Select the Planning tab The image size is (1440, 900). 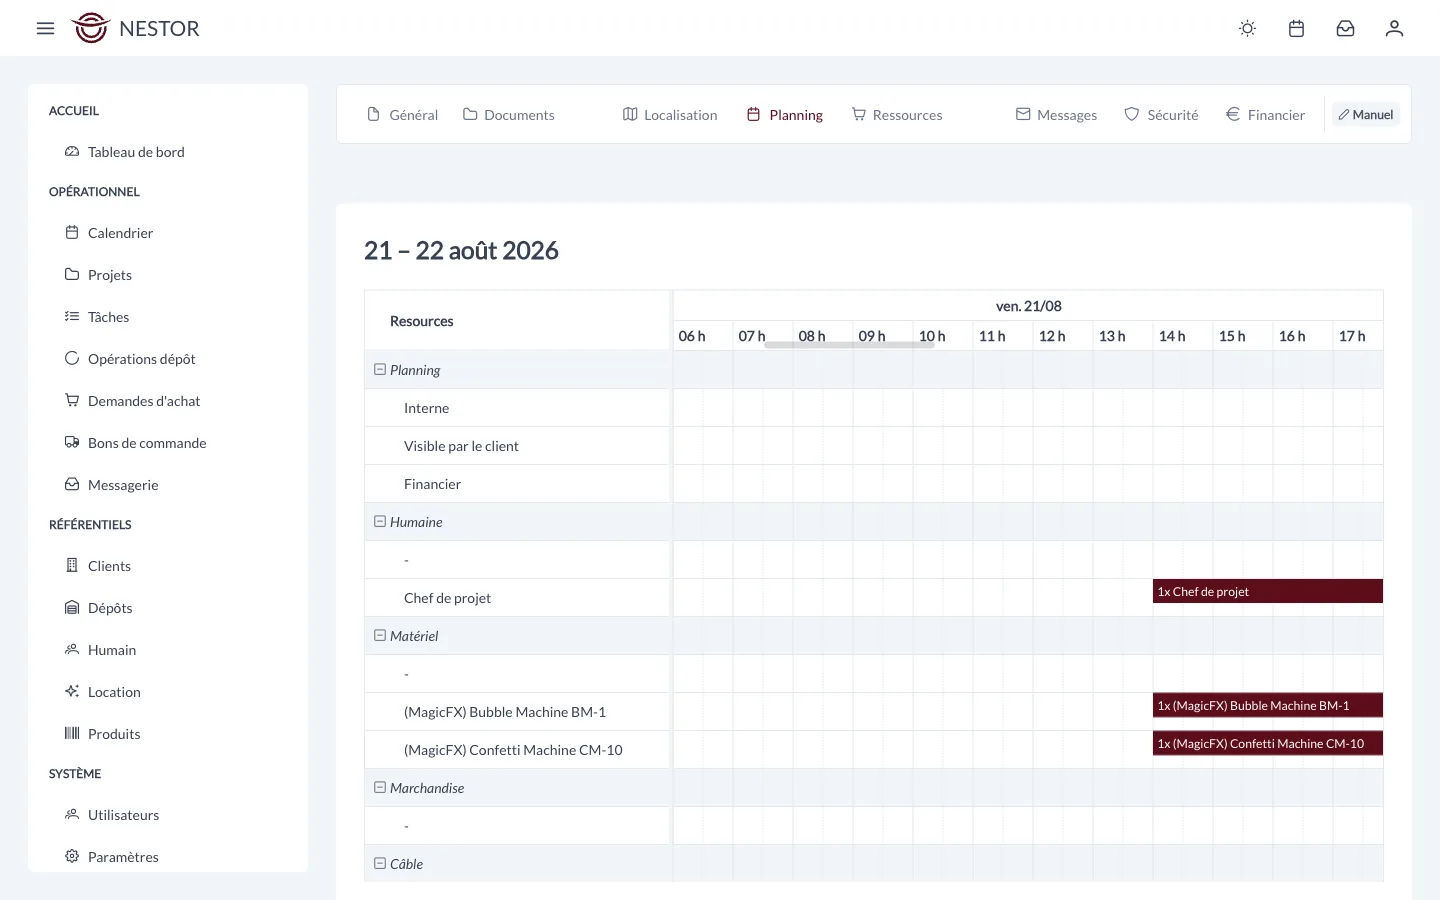pos(785,115)
